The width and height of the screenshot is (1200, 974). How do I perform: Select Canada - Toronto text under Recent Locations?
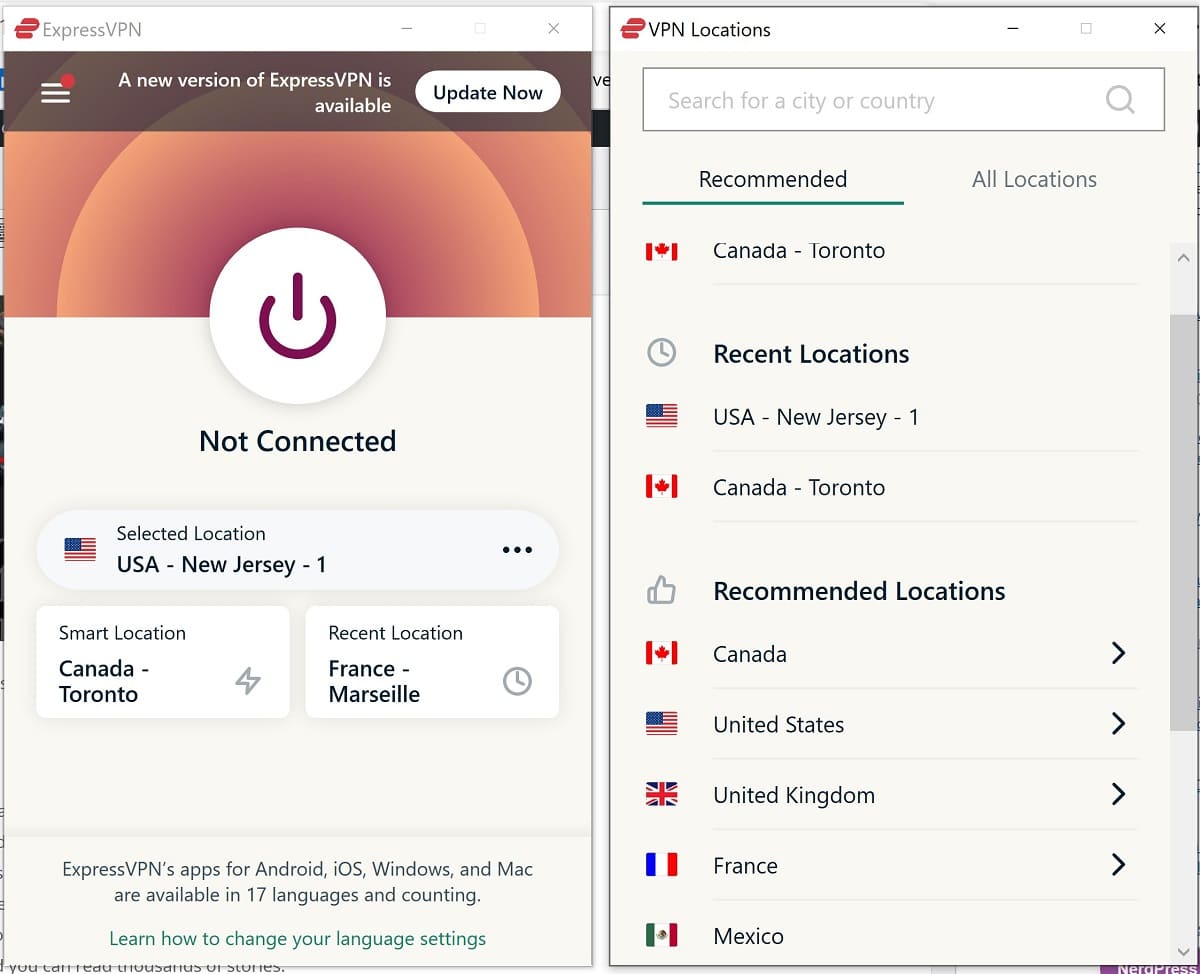(799, 488)
